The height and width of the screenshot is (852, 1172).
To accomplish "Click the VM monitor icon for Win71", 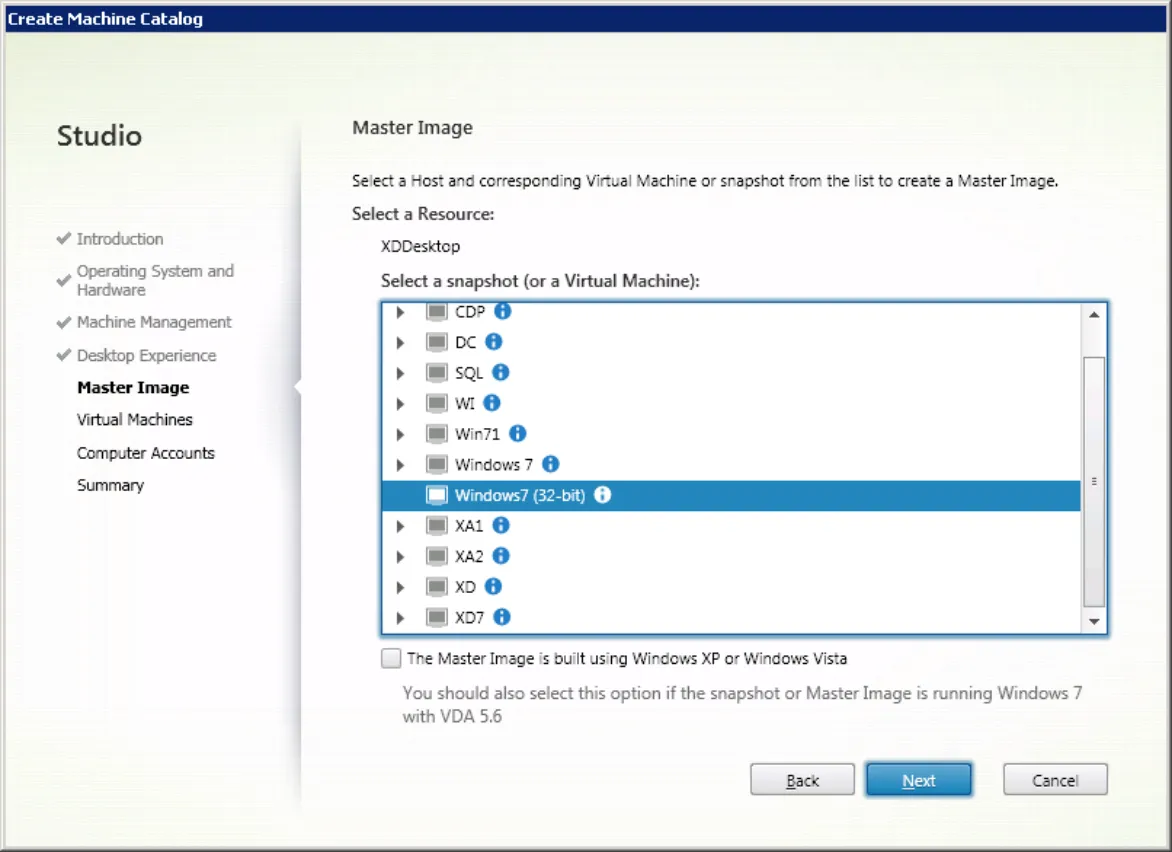I will [x=437, y=433].
